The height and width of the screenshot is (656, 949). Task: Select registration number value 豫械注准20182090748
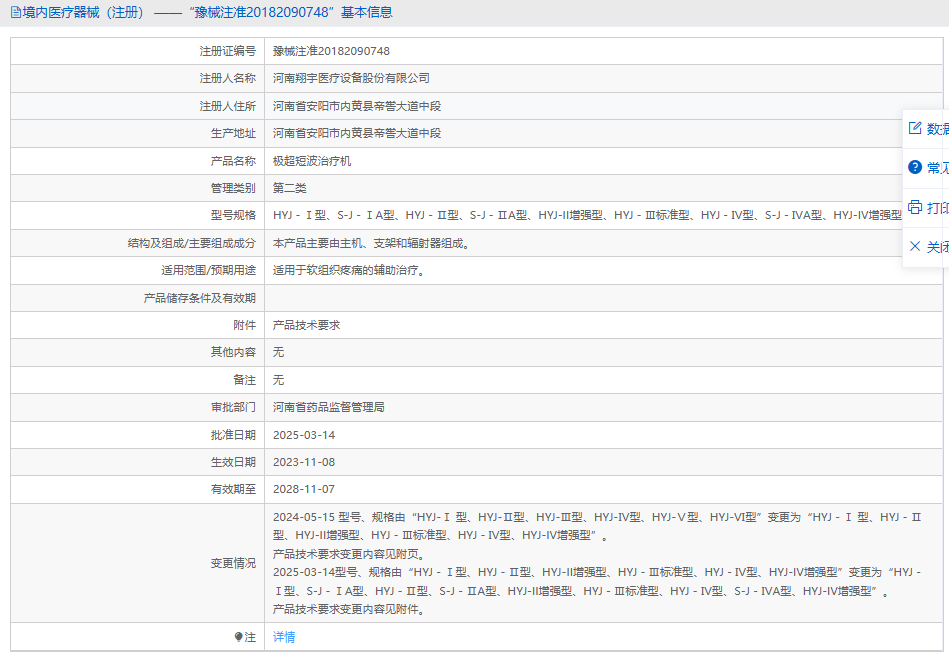[331, 51]
